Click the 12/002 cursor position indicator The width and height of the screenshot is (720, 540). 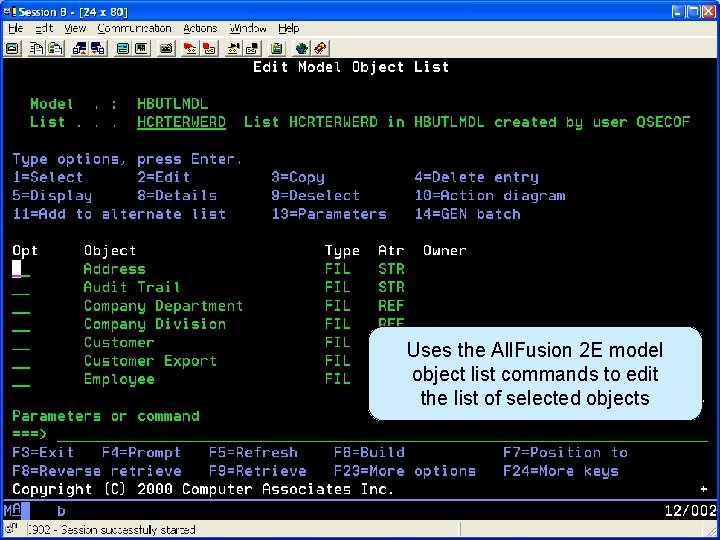point(691,510)
